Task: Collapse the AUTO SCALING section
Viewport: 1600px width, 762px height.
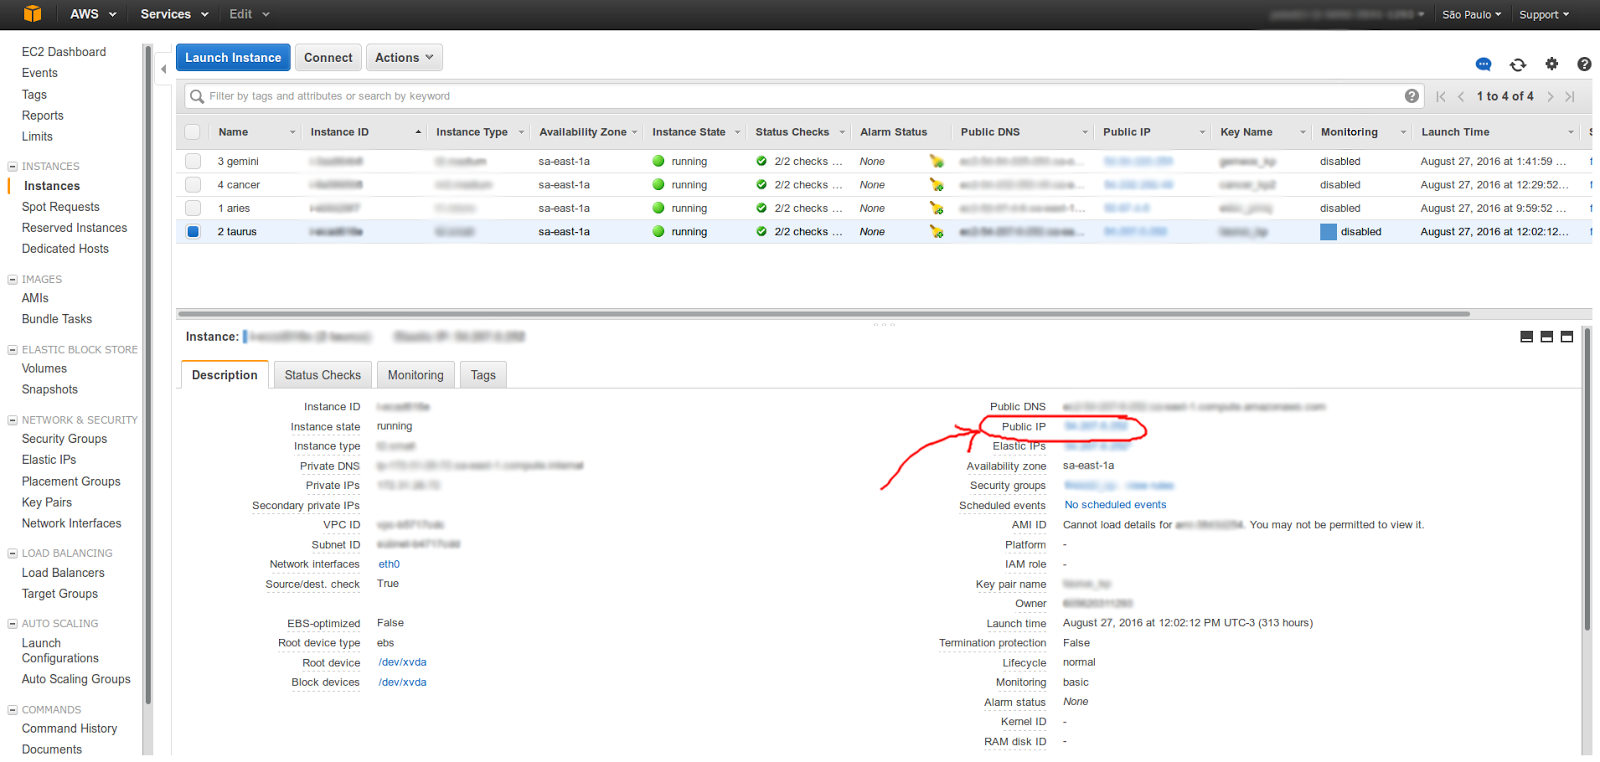Action: [12, 624]
